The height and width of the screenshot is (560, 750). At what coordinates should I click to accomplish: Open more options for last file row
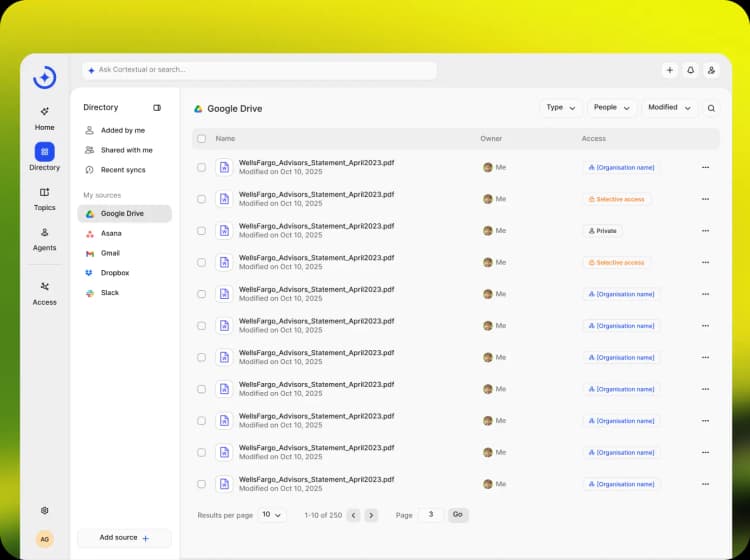(x=706, y=484)
